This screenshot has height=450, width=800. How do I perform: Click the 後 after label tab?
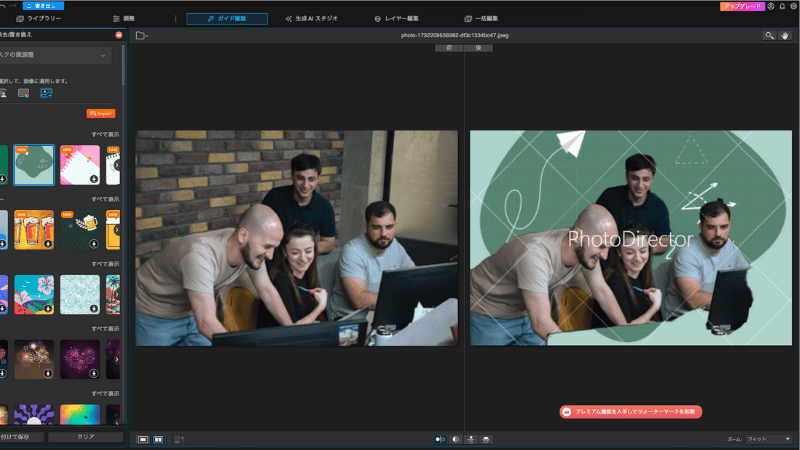coord(479,48)
